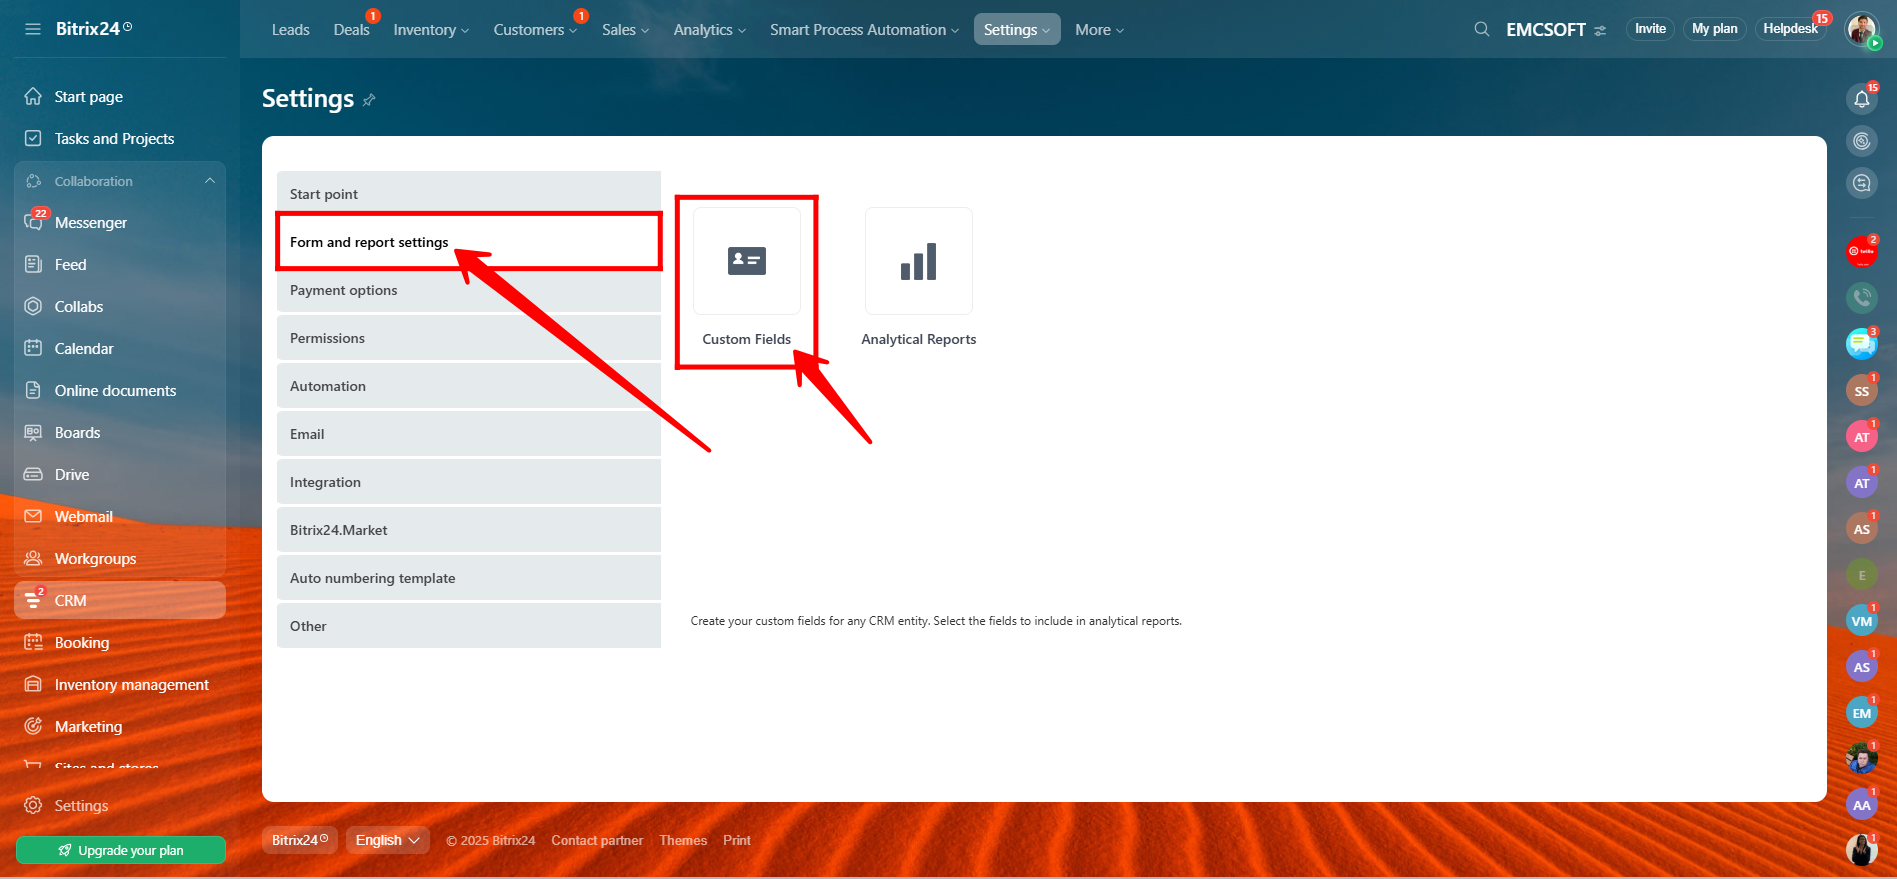The width and height of the screenshot is (1897, 879).
Task: Click the Boards icon in sidebar
Action: point(33,432)
